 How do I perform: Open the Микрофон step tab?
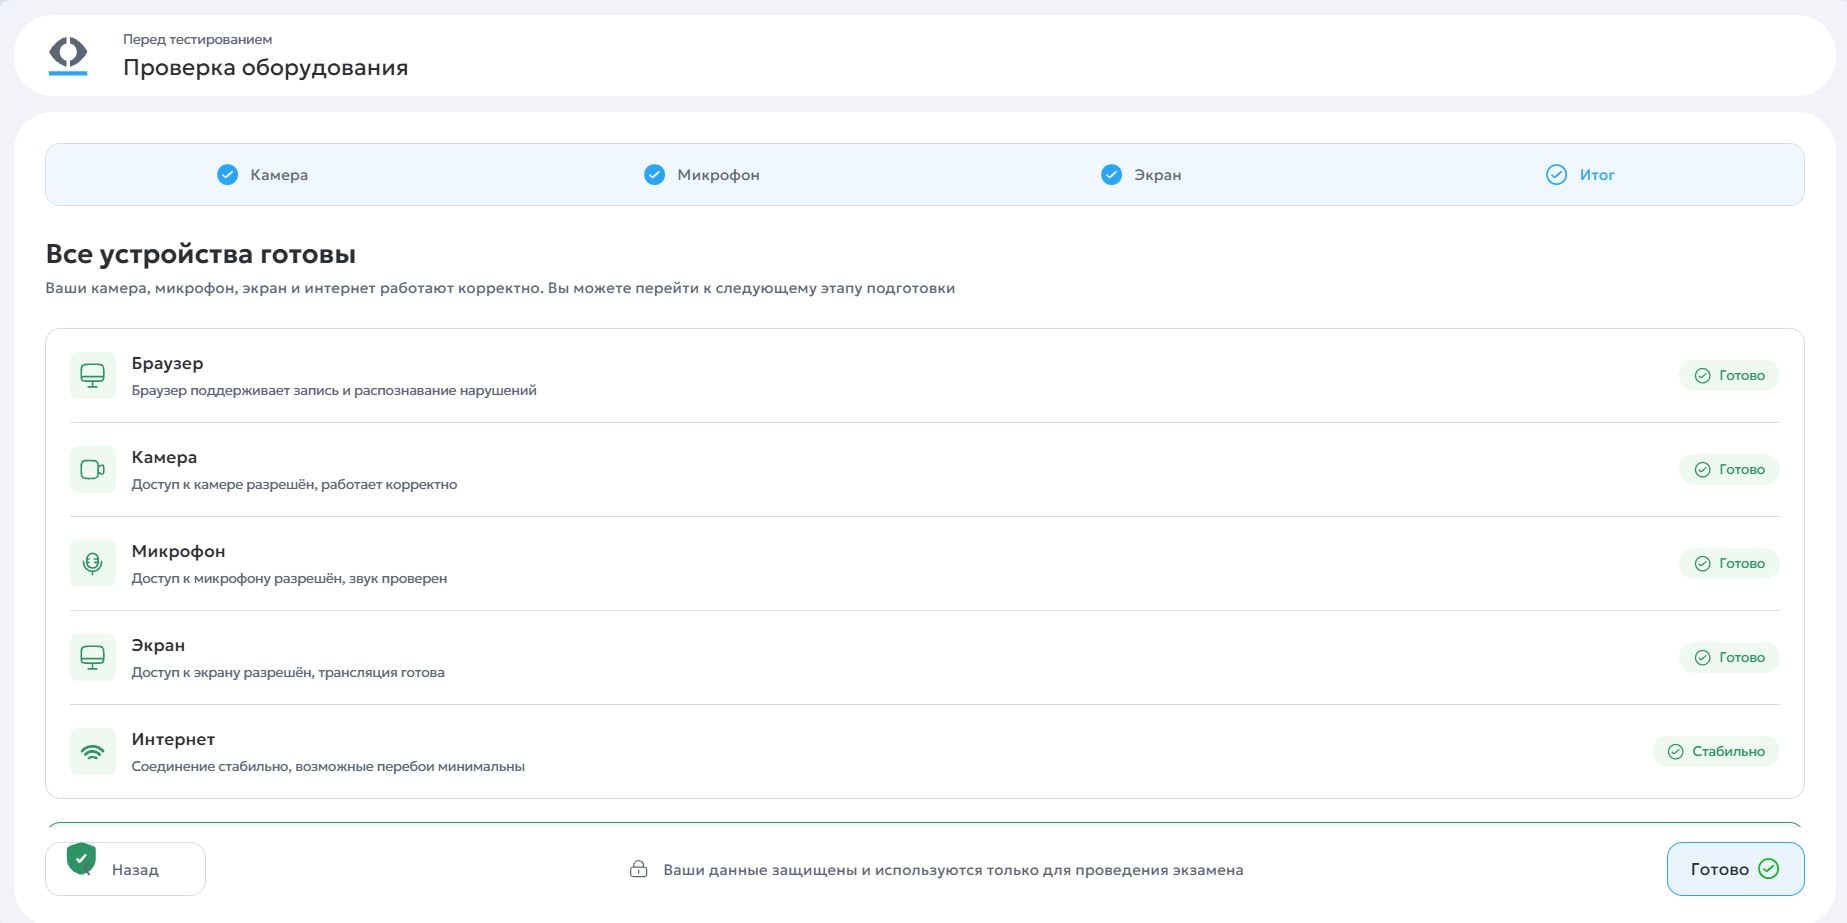coord(702,175)
